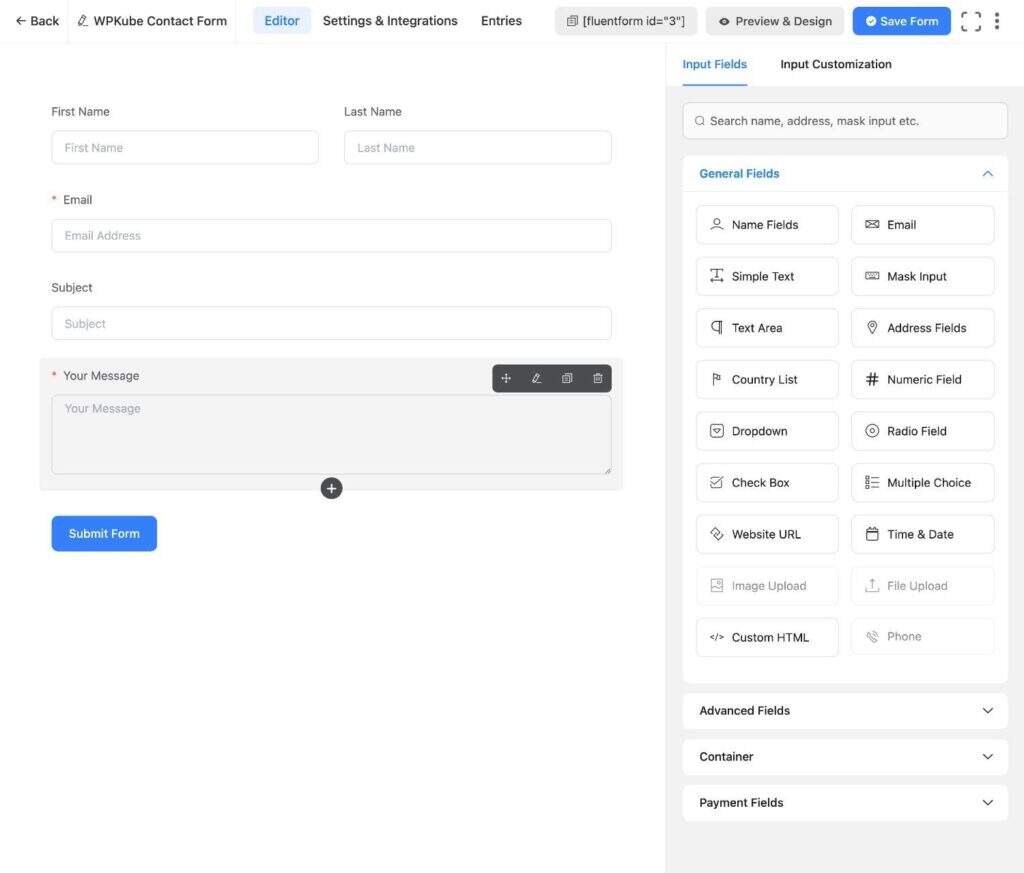Image resolution: width=1024 pixels, height=873 pixels.
Task: Click the field search input box
Action: pos(845,121)
